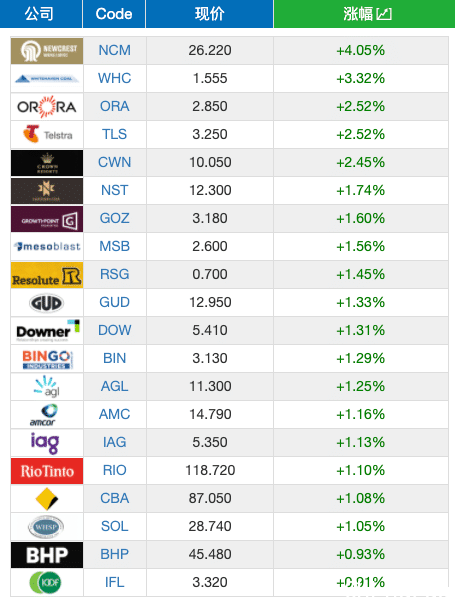Screen dimensions: 455x603
Task: Click the chart icon in 涨幅 header
Action: pos(384,14)
